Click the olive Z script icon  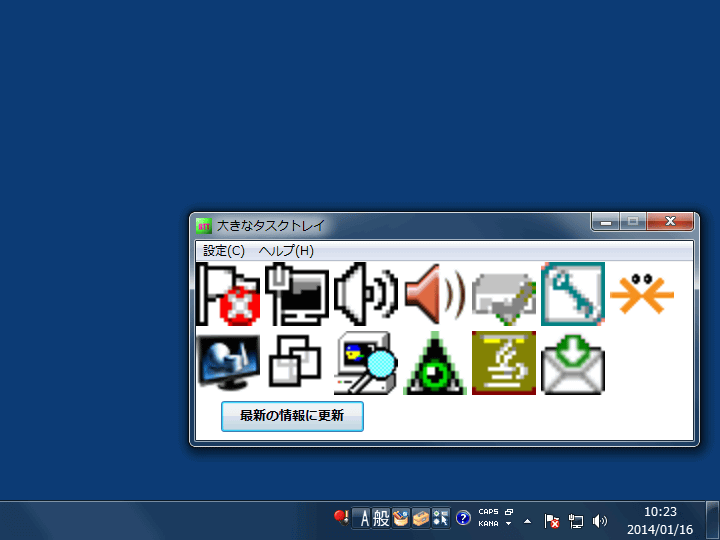[x=503, y=363]
